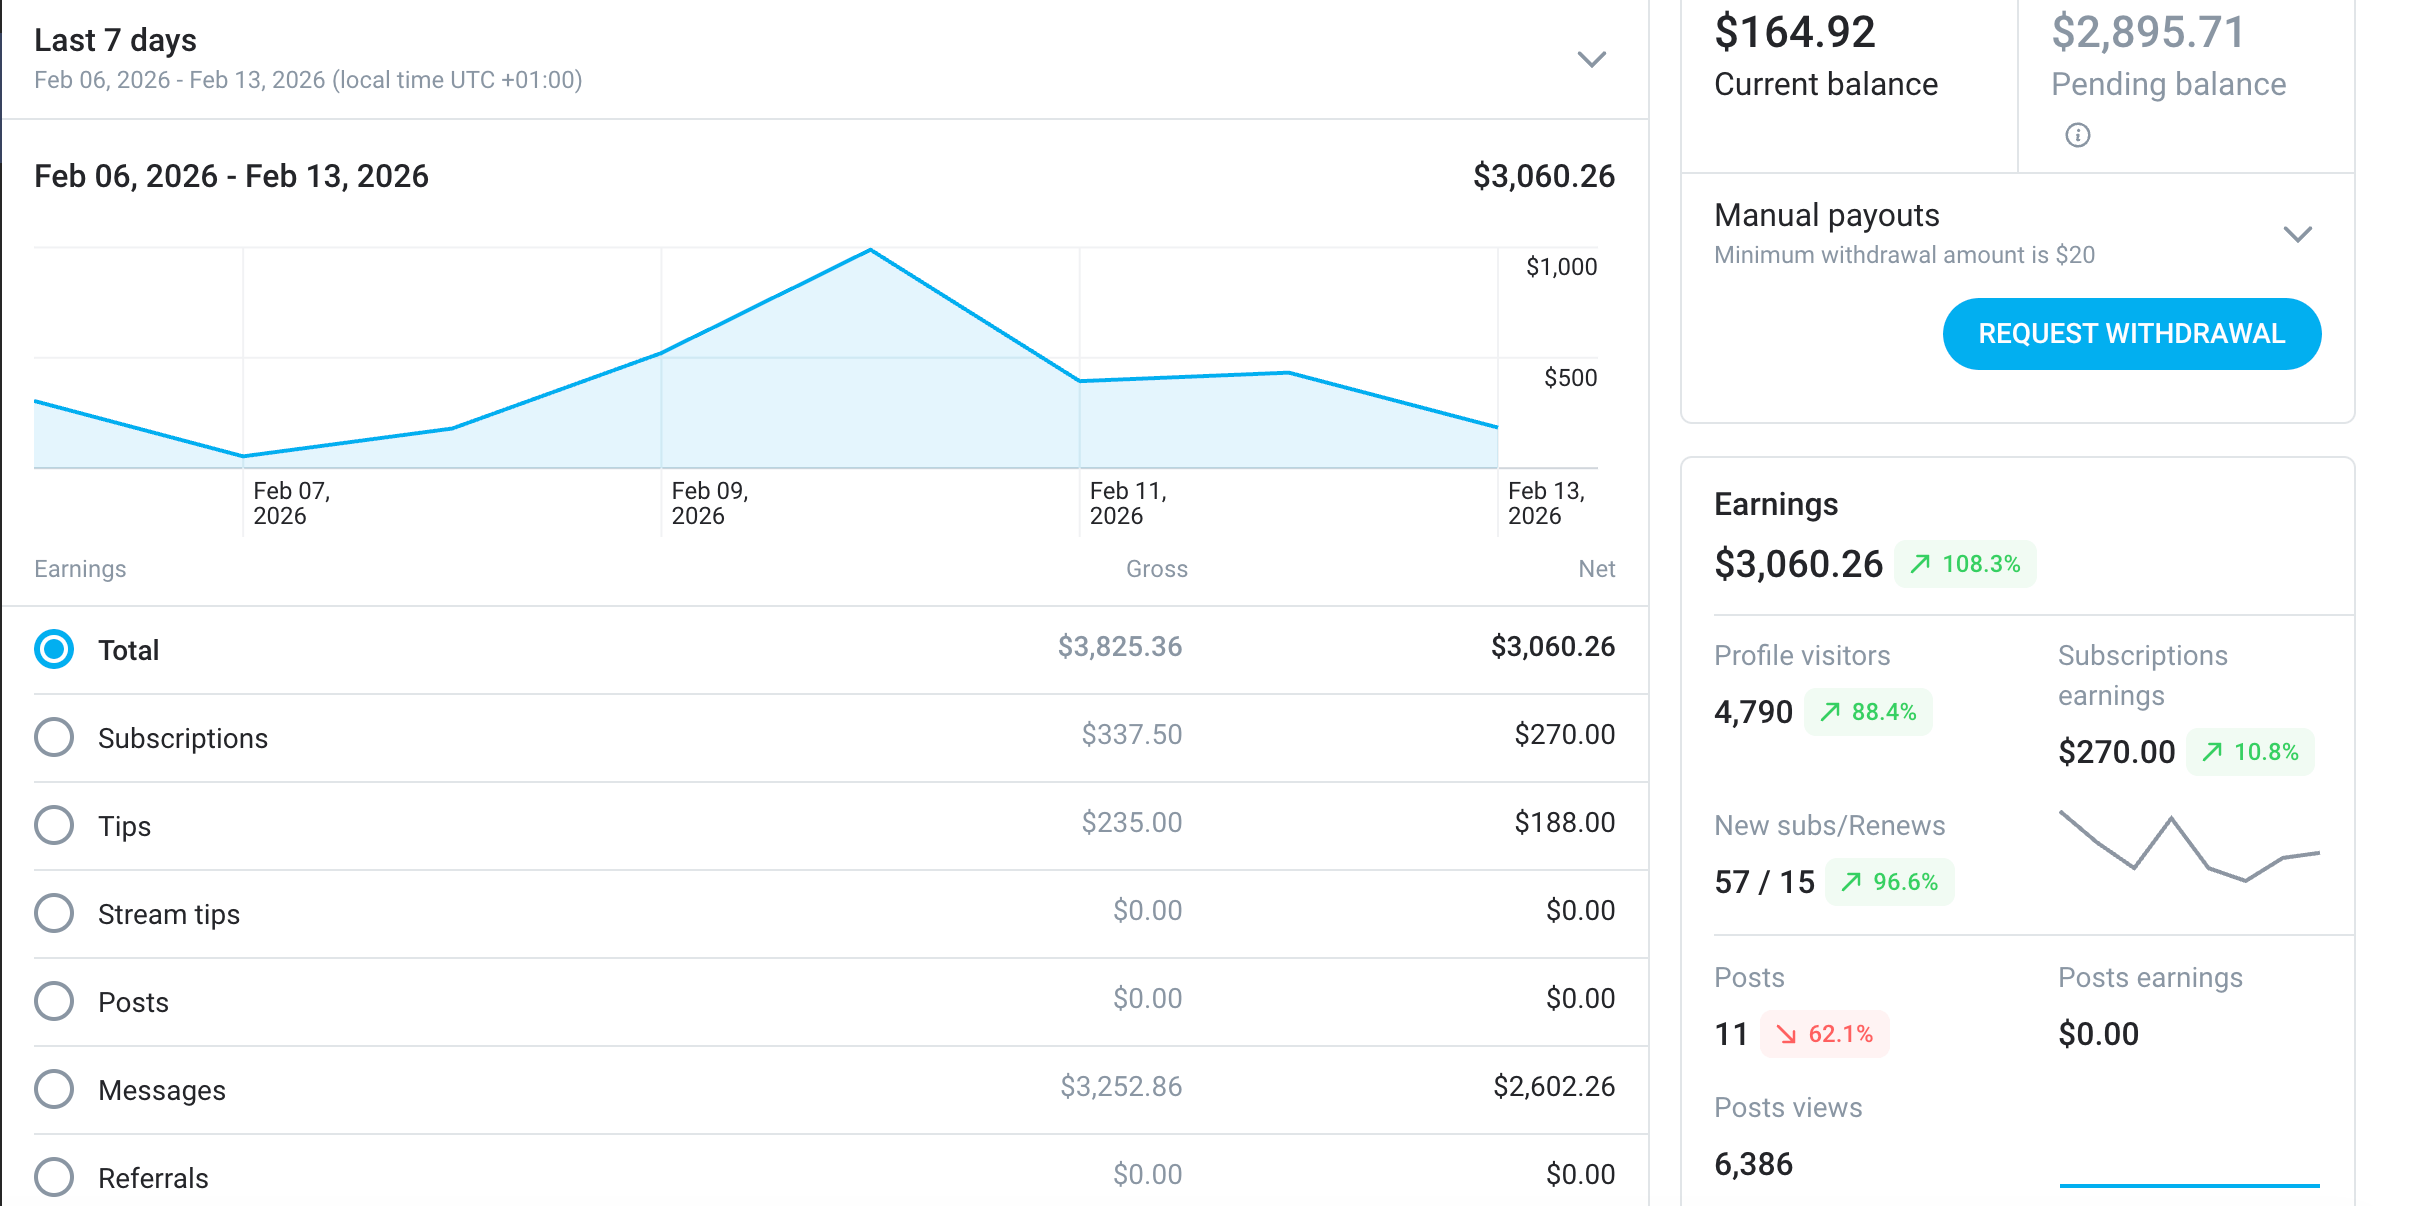Screen dimensions: 2410x1206
Task: Select the Tips radio button
Action: point(54,826)
